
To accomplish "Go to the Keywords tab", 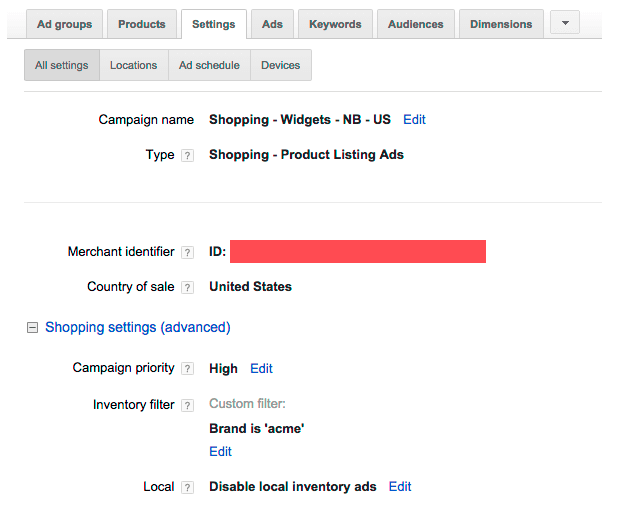I will [335, 24].
